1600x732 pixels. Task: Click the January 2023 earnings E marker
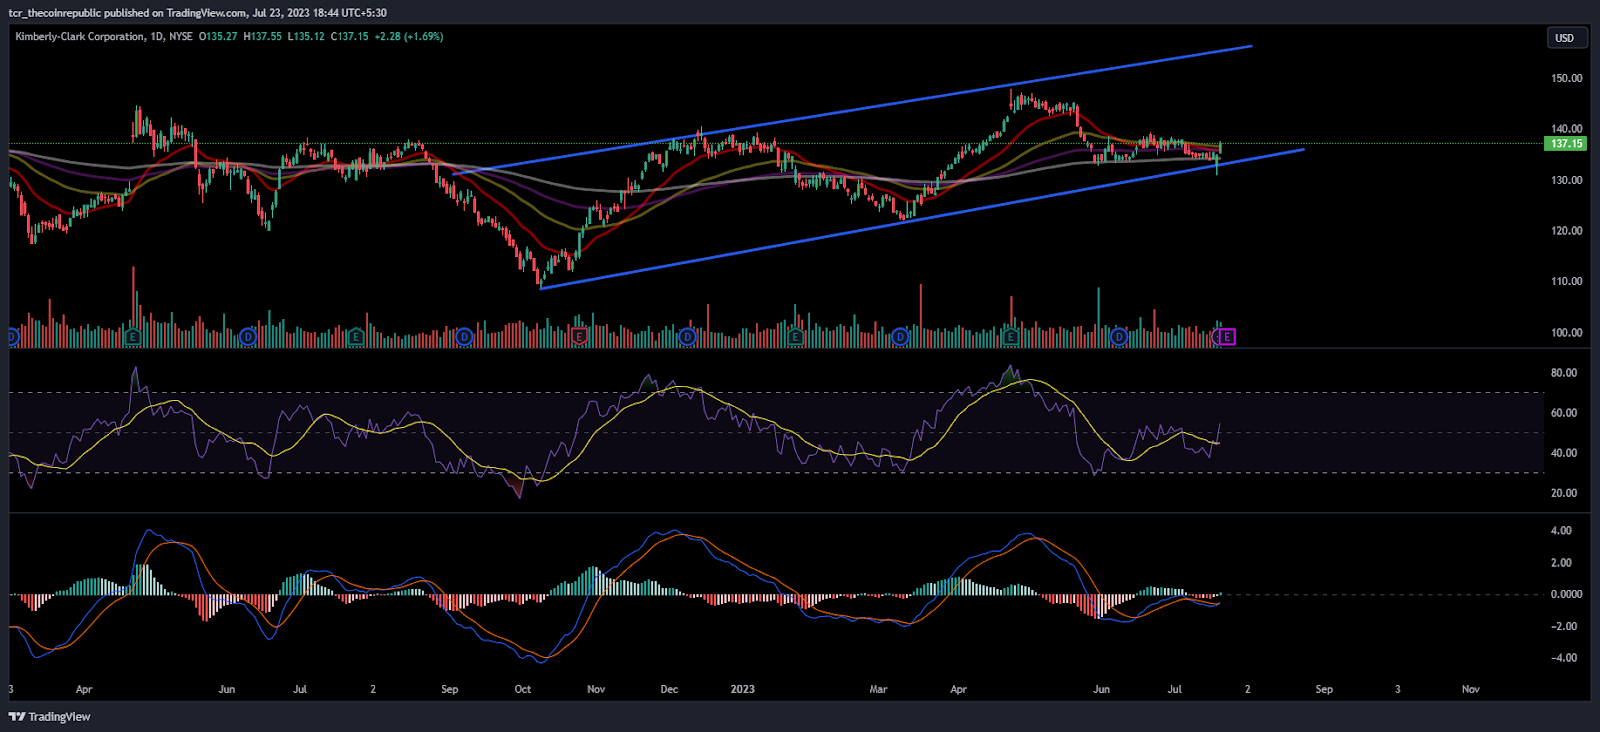click(x=795, y=337)
